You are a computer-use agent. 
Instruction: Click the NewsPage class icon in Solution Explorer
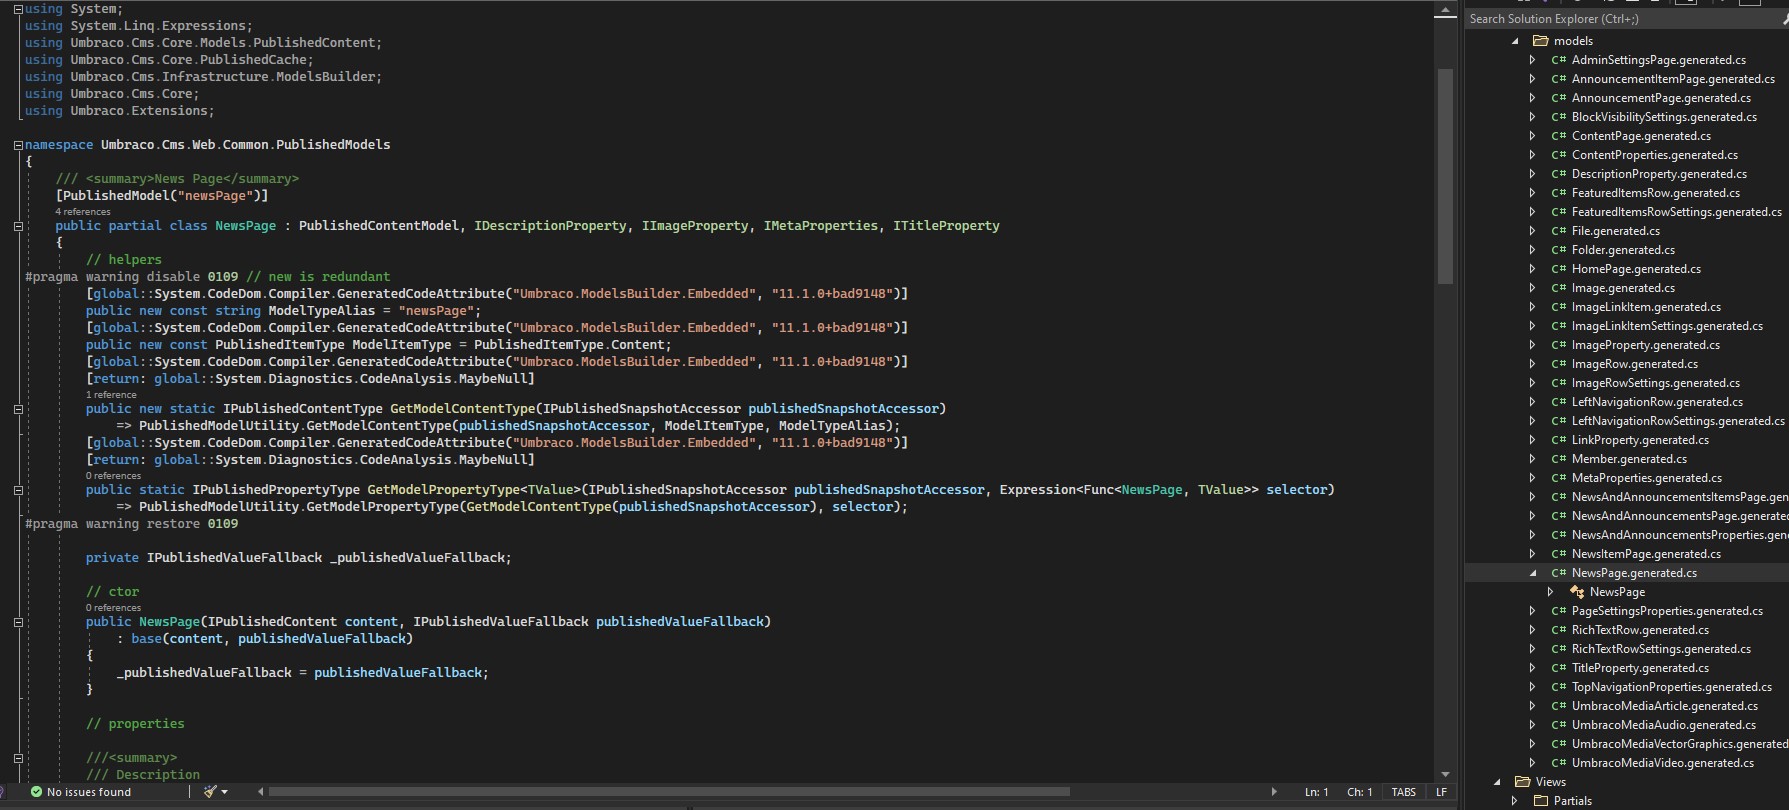tap(1577, 592)
